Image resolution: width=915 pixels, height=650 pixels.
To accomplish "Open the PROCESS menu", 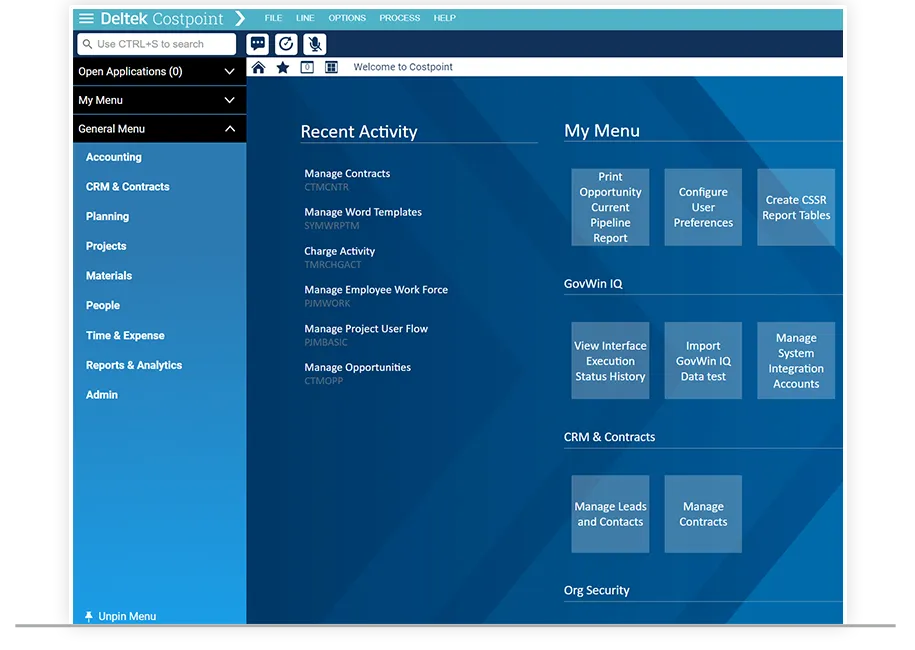I will pyautogui.click(x=400, y=18).
